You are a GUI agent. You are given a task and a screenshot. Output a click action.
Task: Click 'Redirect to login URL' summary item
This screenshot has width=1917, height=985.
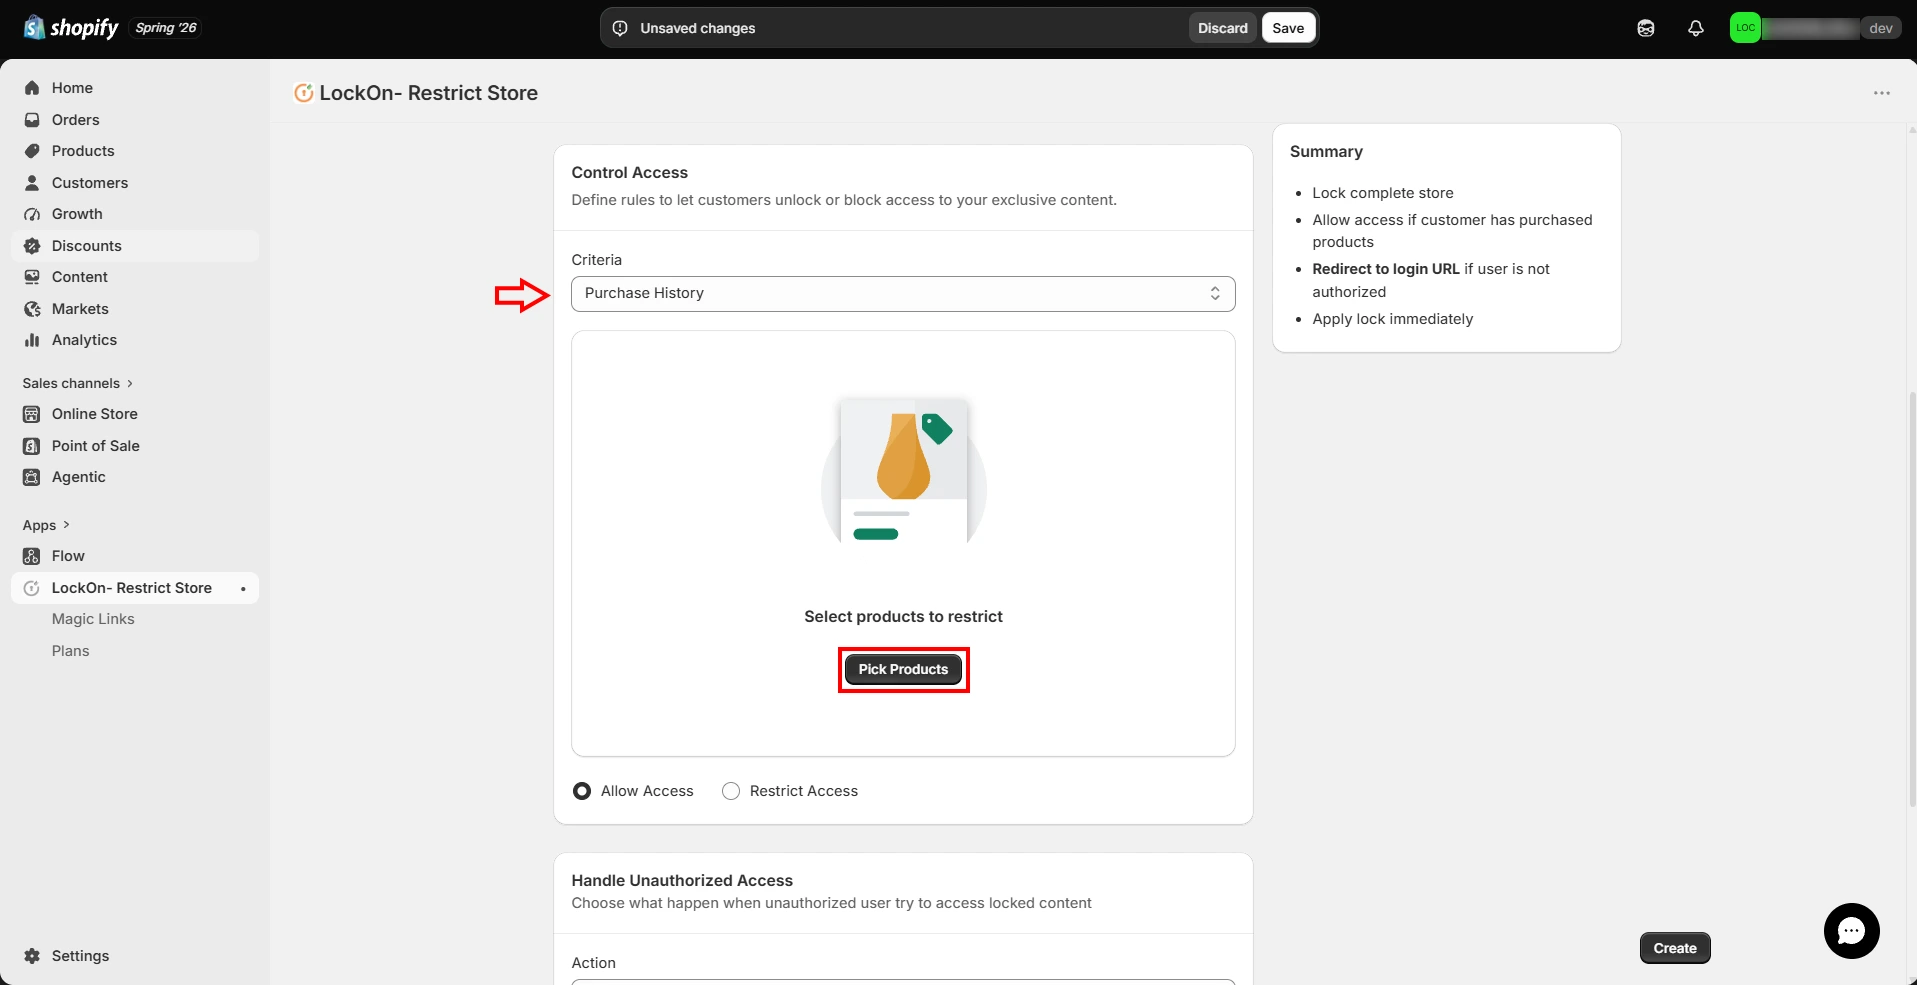pos(1431,280)
